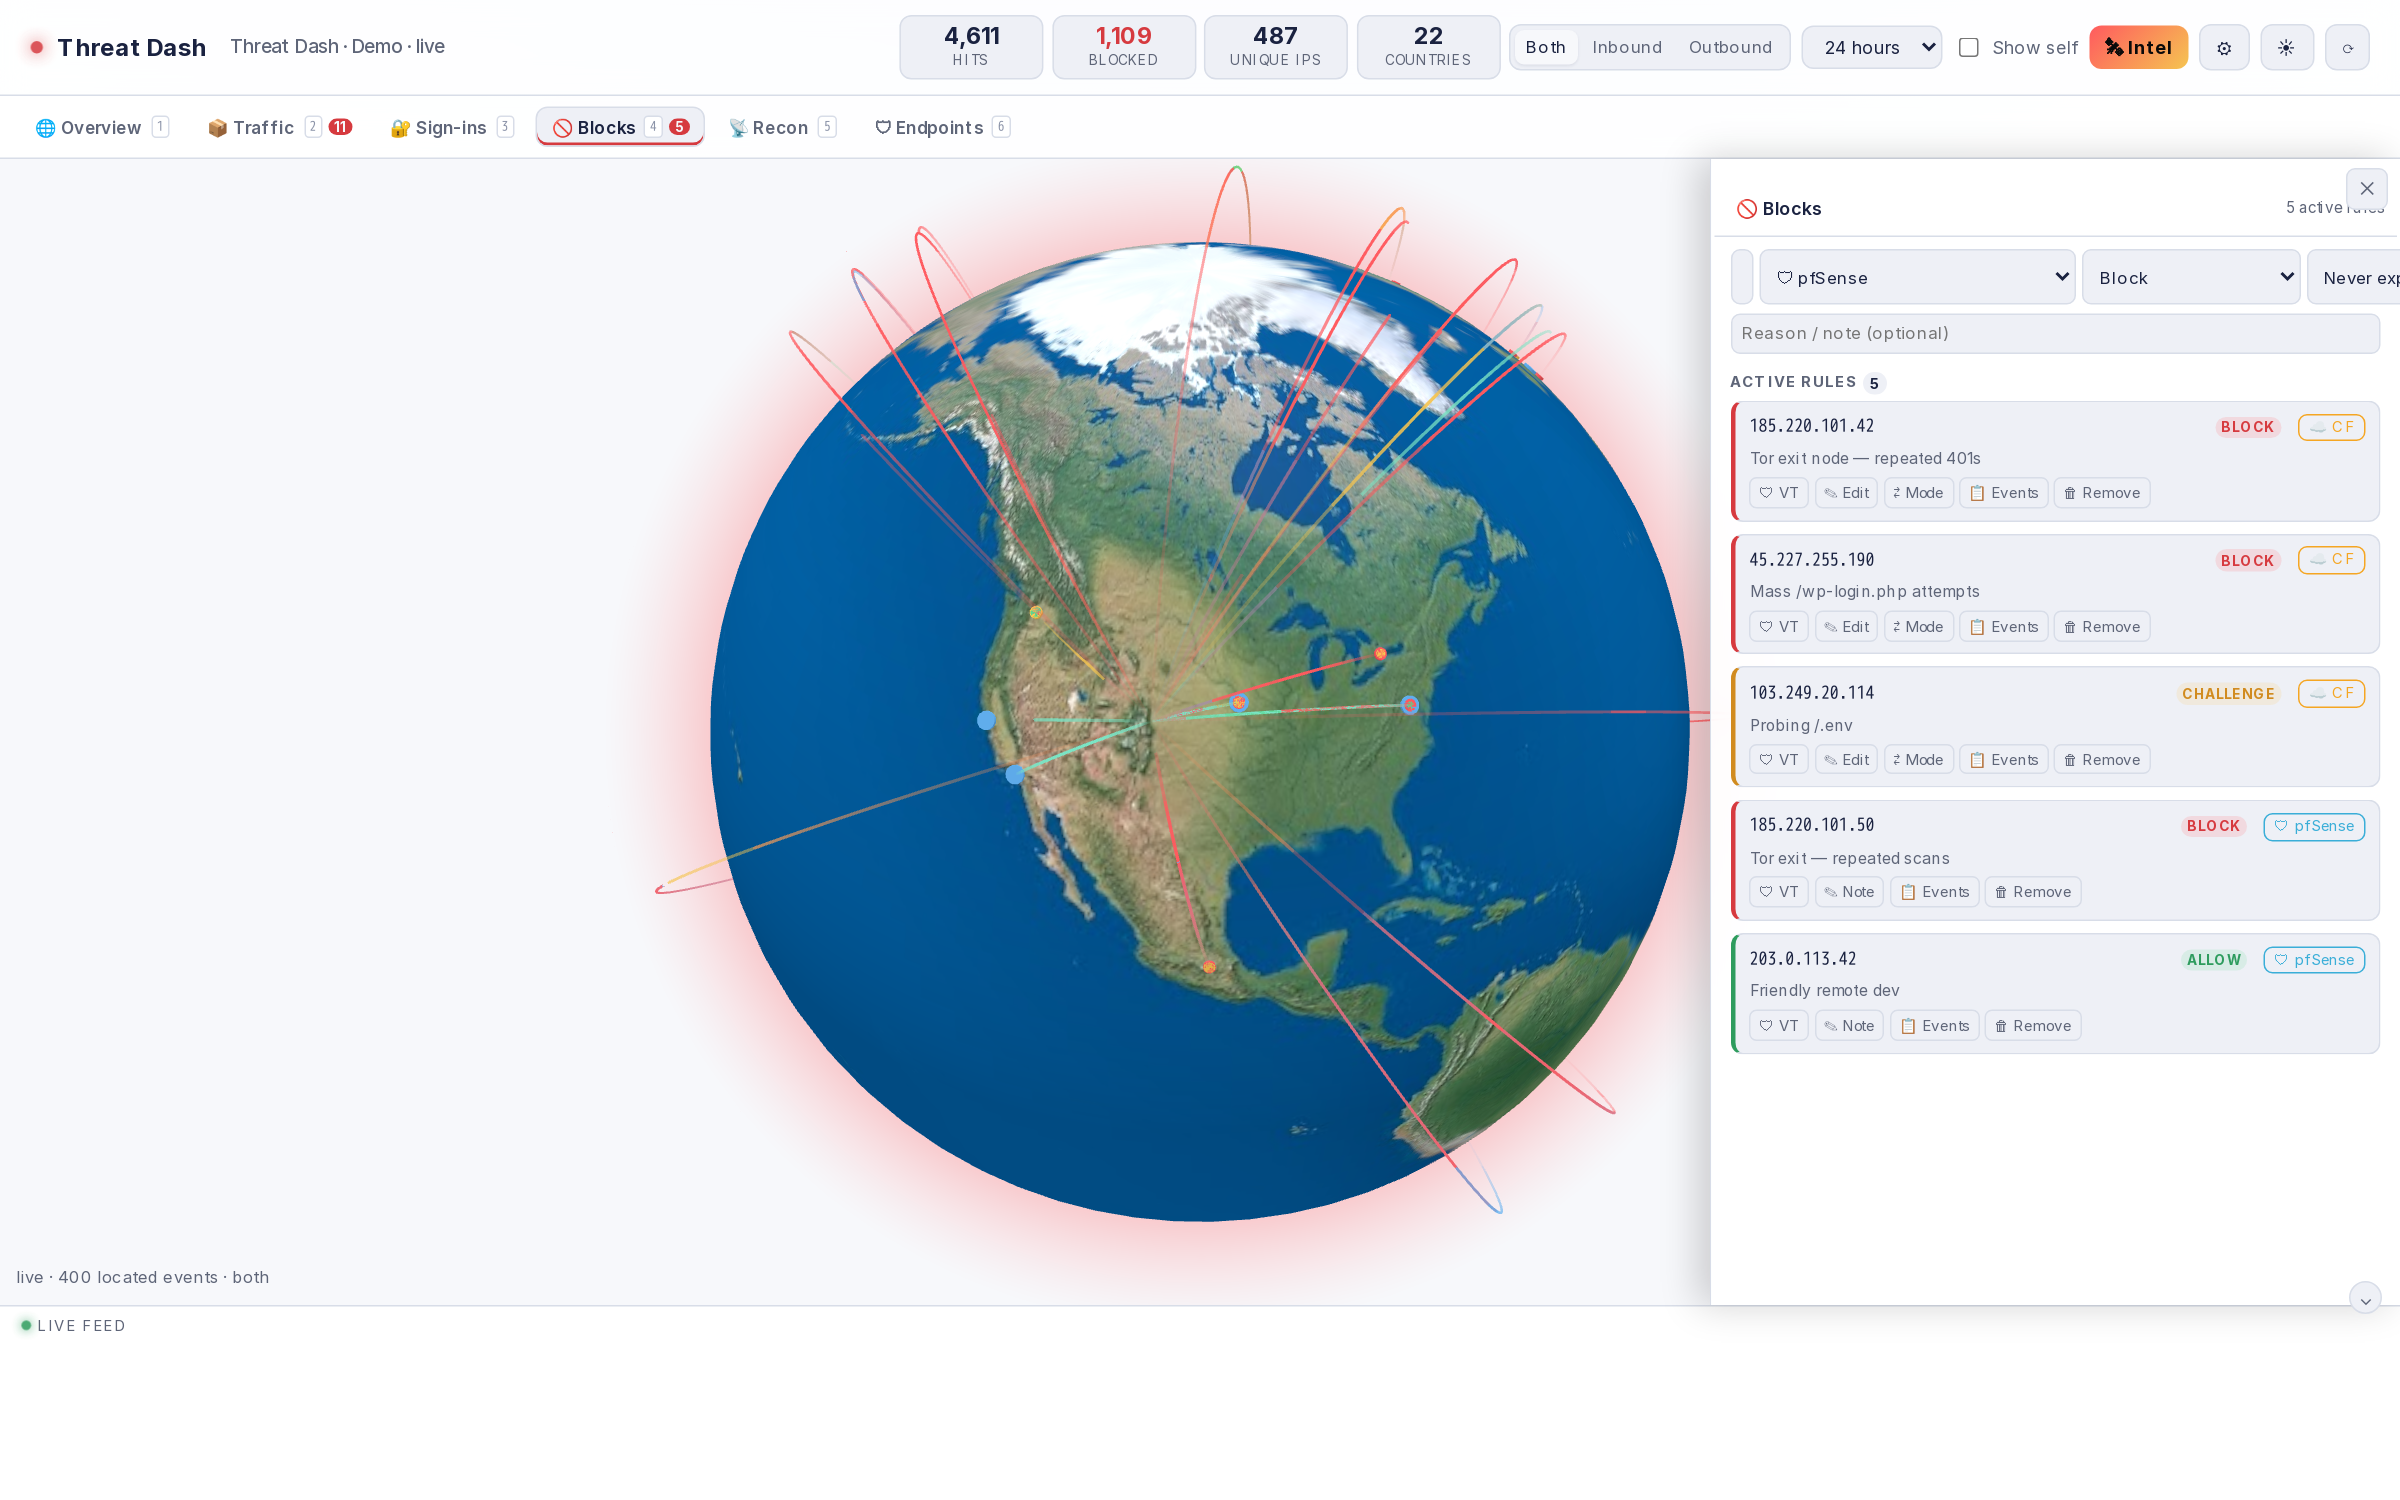The width and height of the screenshot is (2400, 1500).
Task: Open the Intel panel
Action: 2138,48
